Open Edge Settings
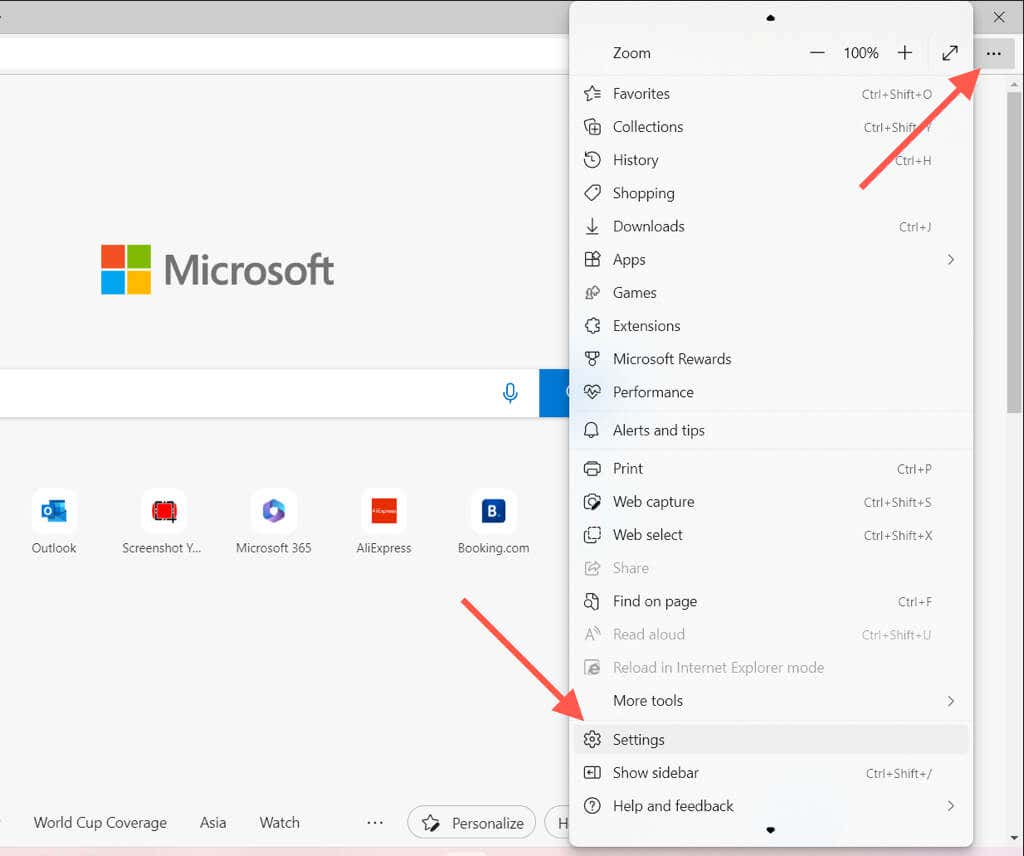 [638, 739]
